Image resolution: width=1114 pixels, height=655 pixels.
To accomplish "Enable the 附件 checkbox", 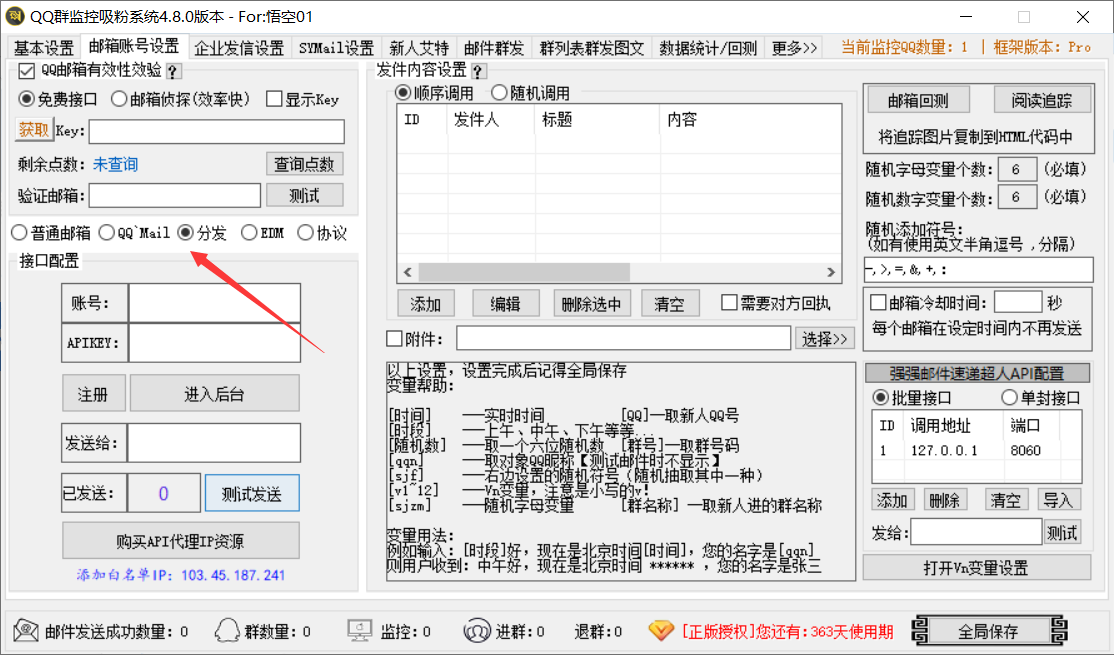I will point(394,339).
